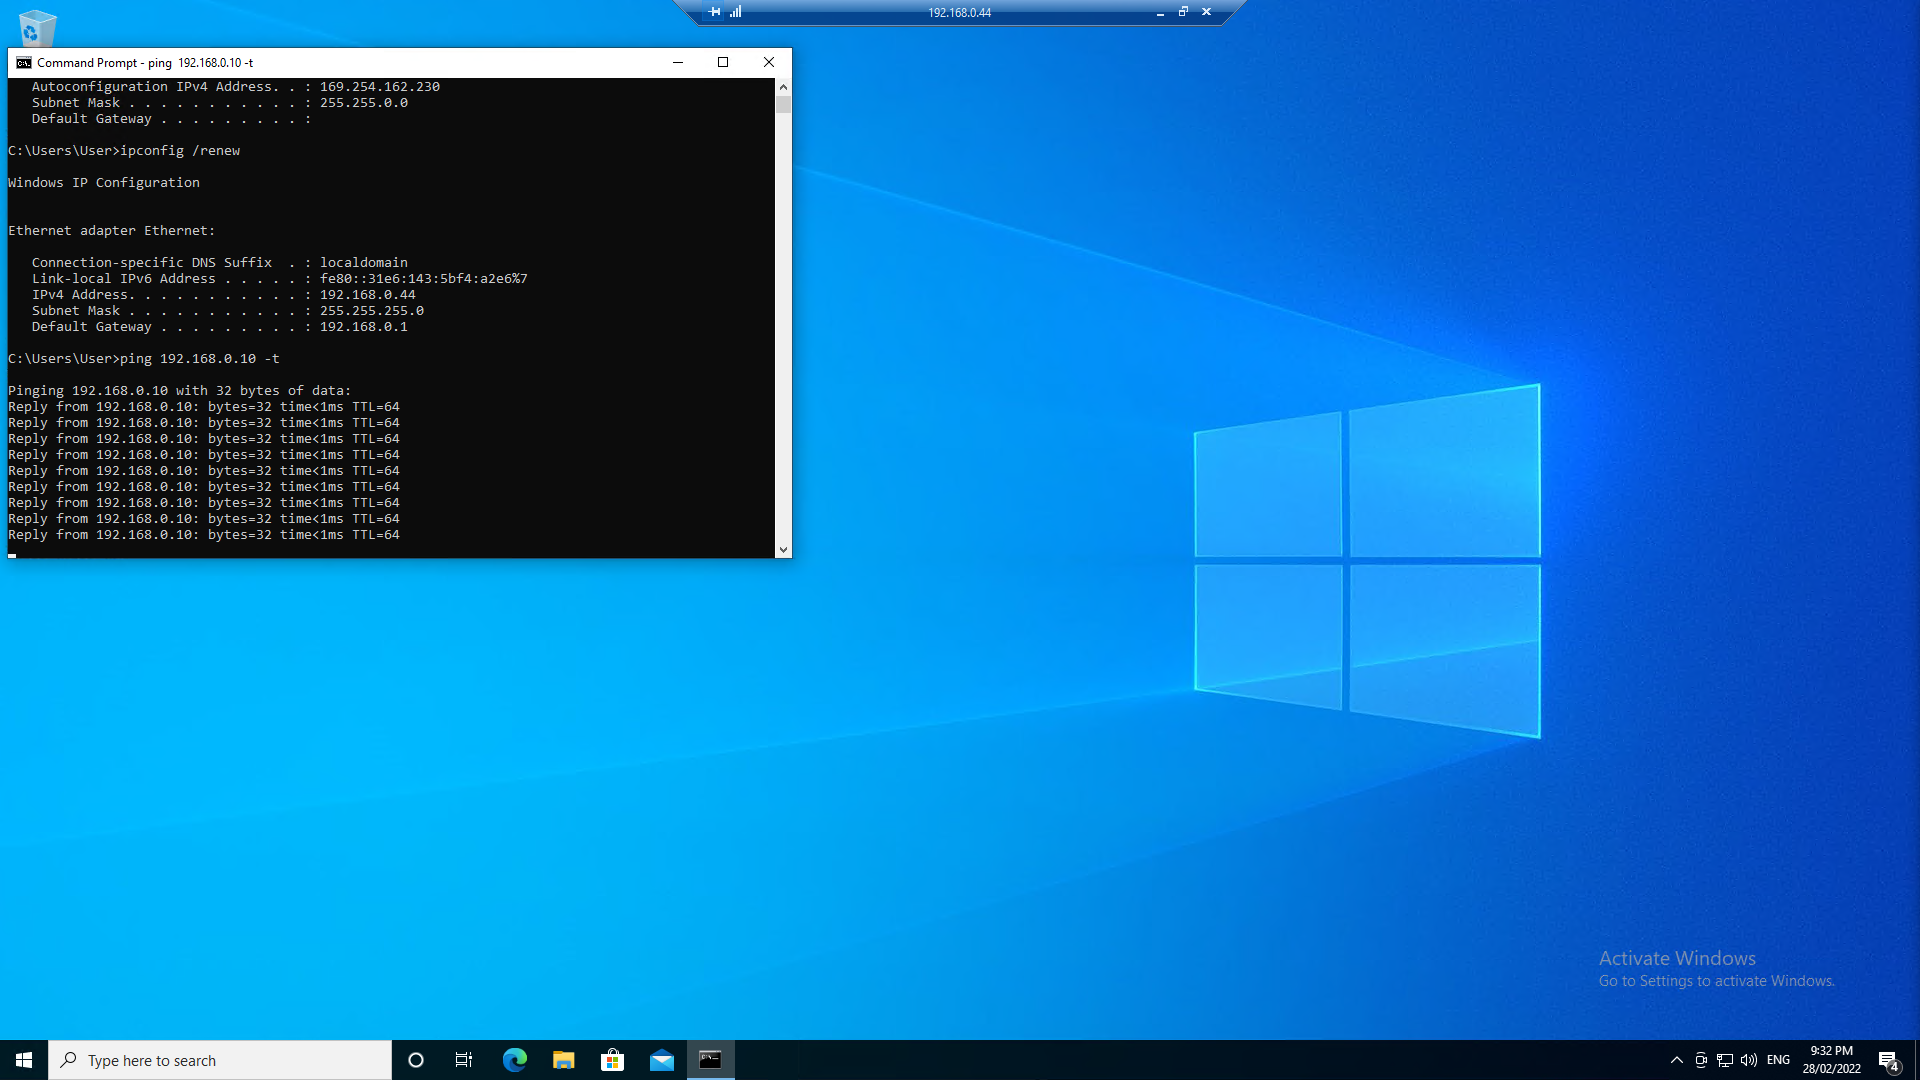Open Task View on the taskbar
This screenshot has height=1080, width=1920.
[x=464, y=1060]
